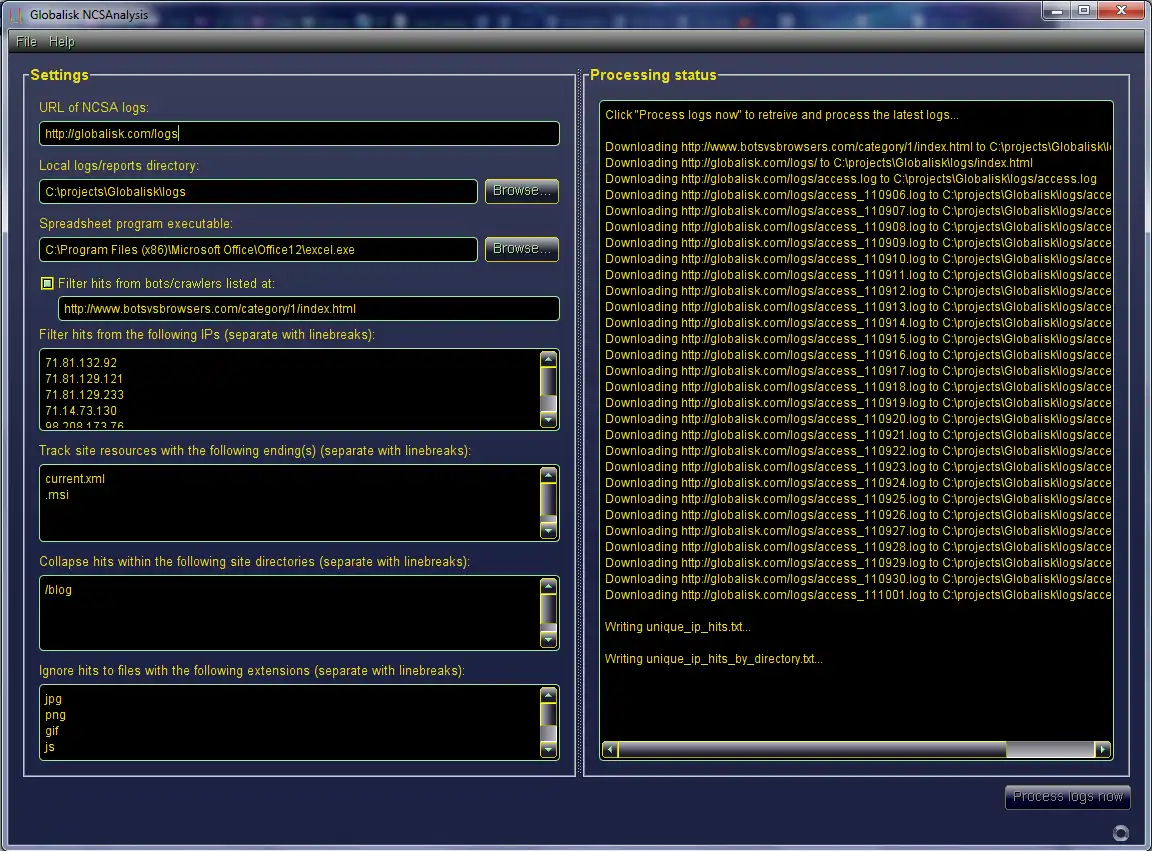
Task: Click the Process logs now button
Action: coord(1068,797)
